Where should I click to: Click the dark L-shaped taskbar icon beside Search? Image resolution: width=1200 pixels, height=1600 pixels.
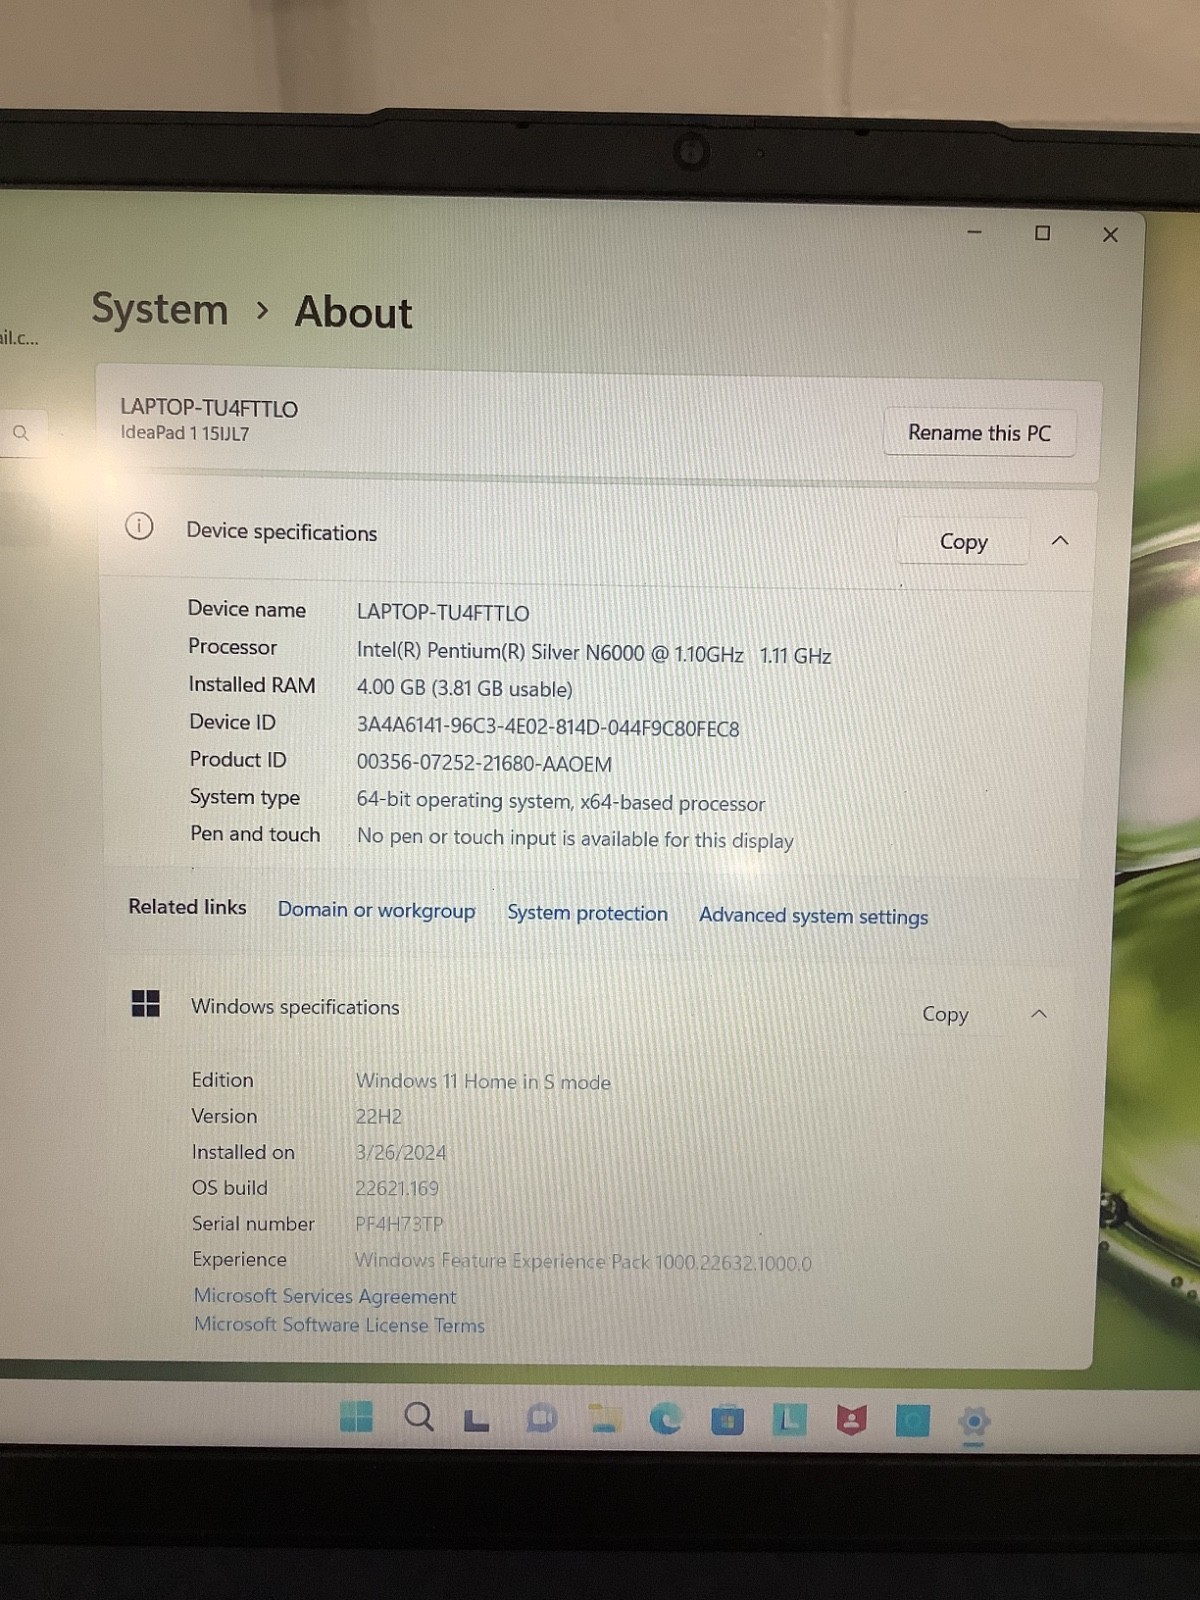[x=477, y=1420]
